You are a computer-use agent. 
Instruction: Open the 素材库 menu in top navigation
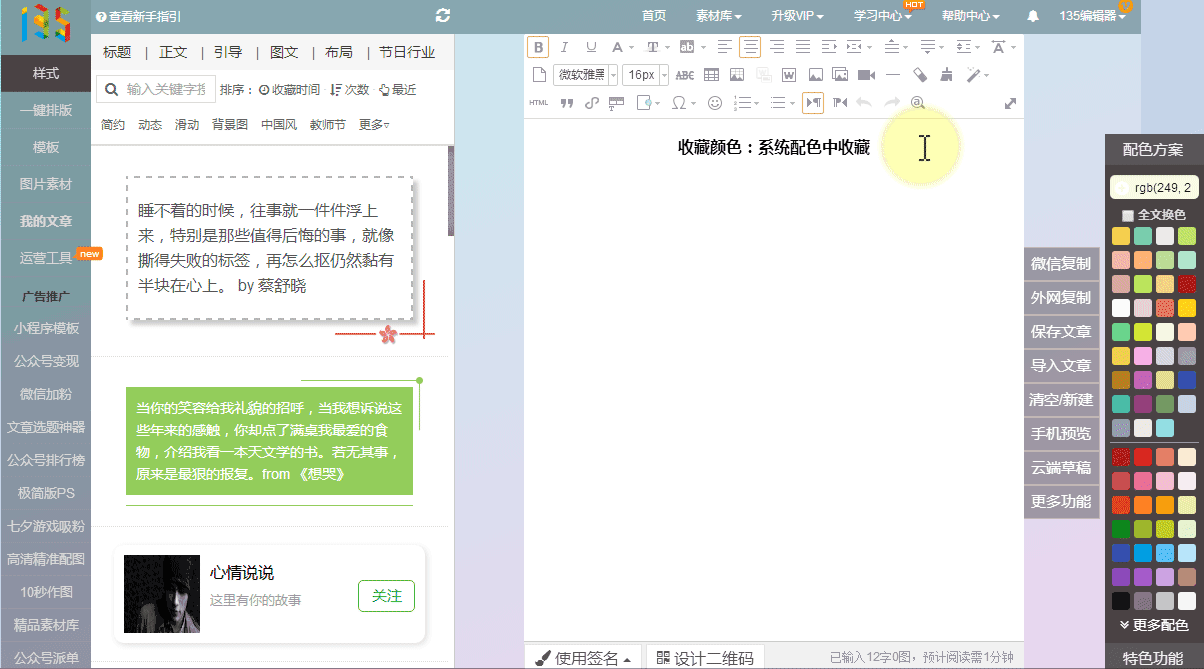point(719,16)
